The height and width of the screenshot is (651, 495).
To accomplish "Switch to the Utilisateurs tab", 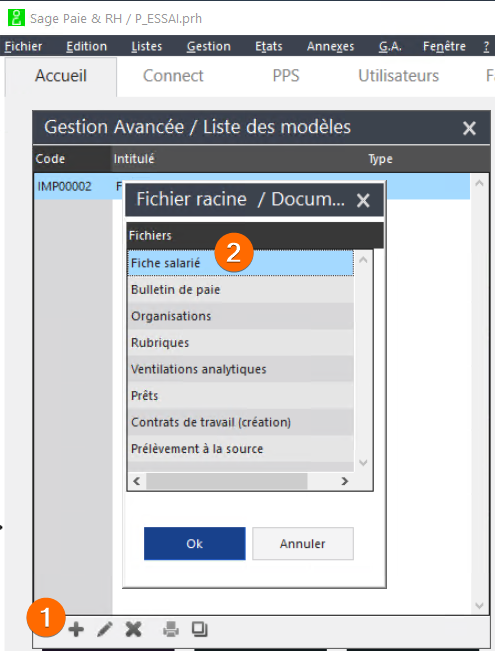I will pos(398,76).
